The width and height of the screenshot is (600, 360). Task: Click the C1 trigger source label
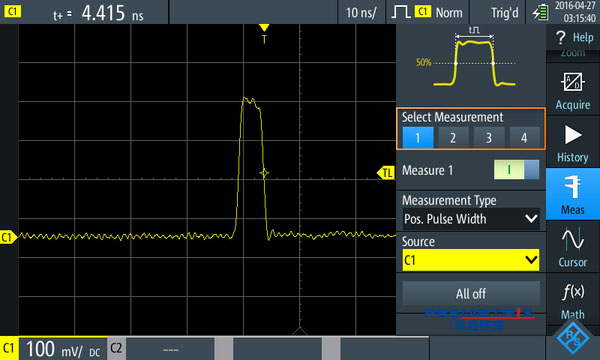422,11
